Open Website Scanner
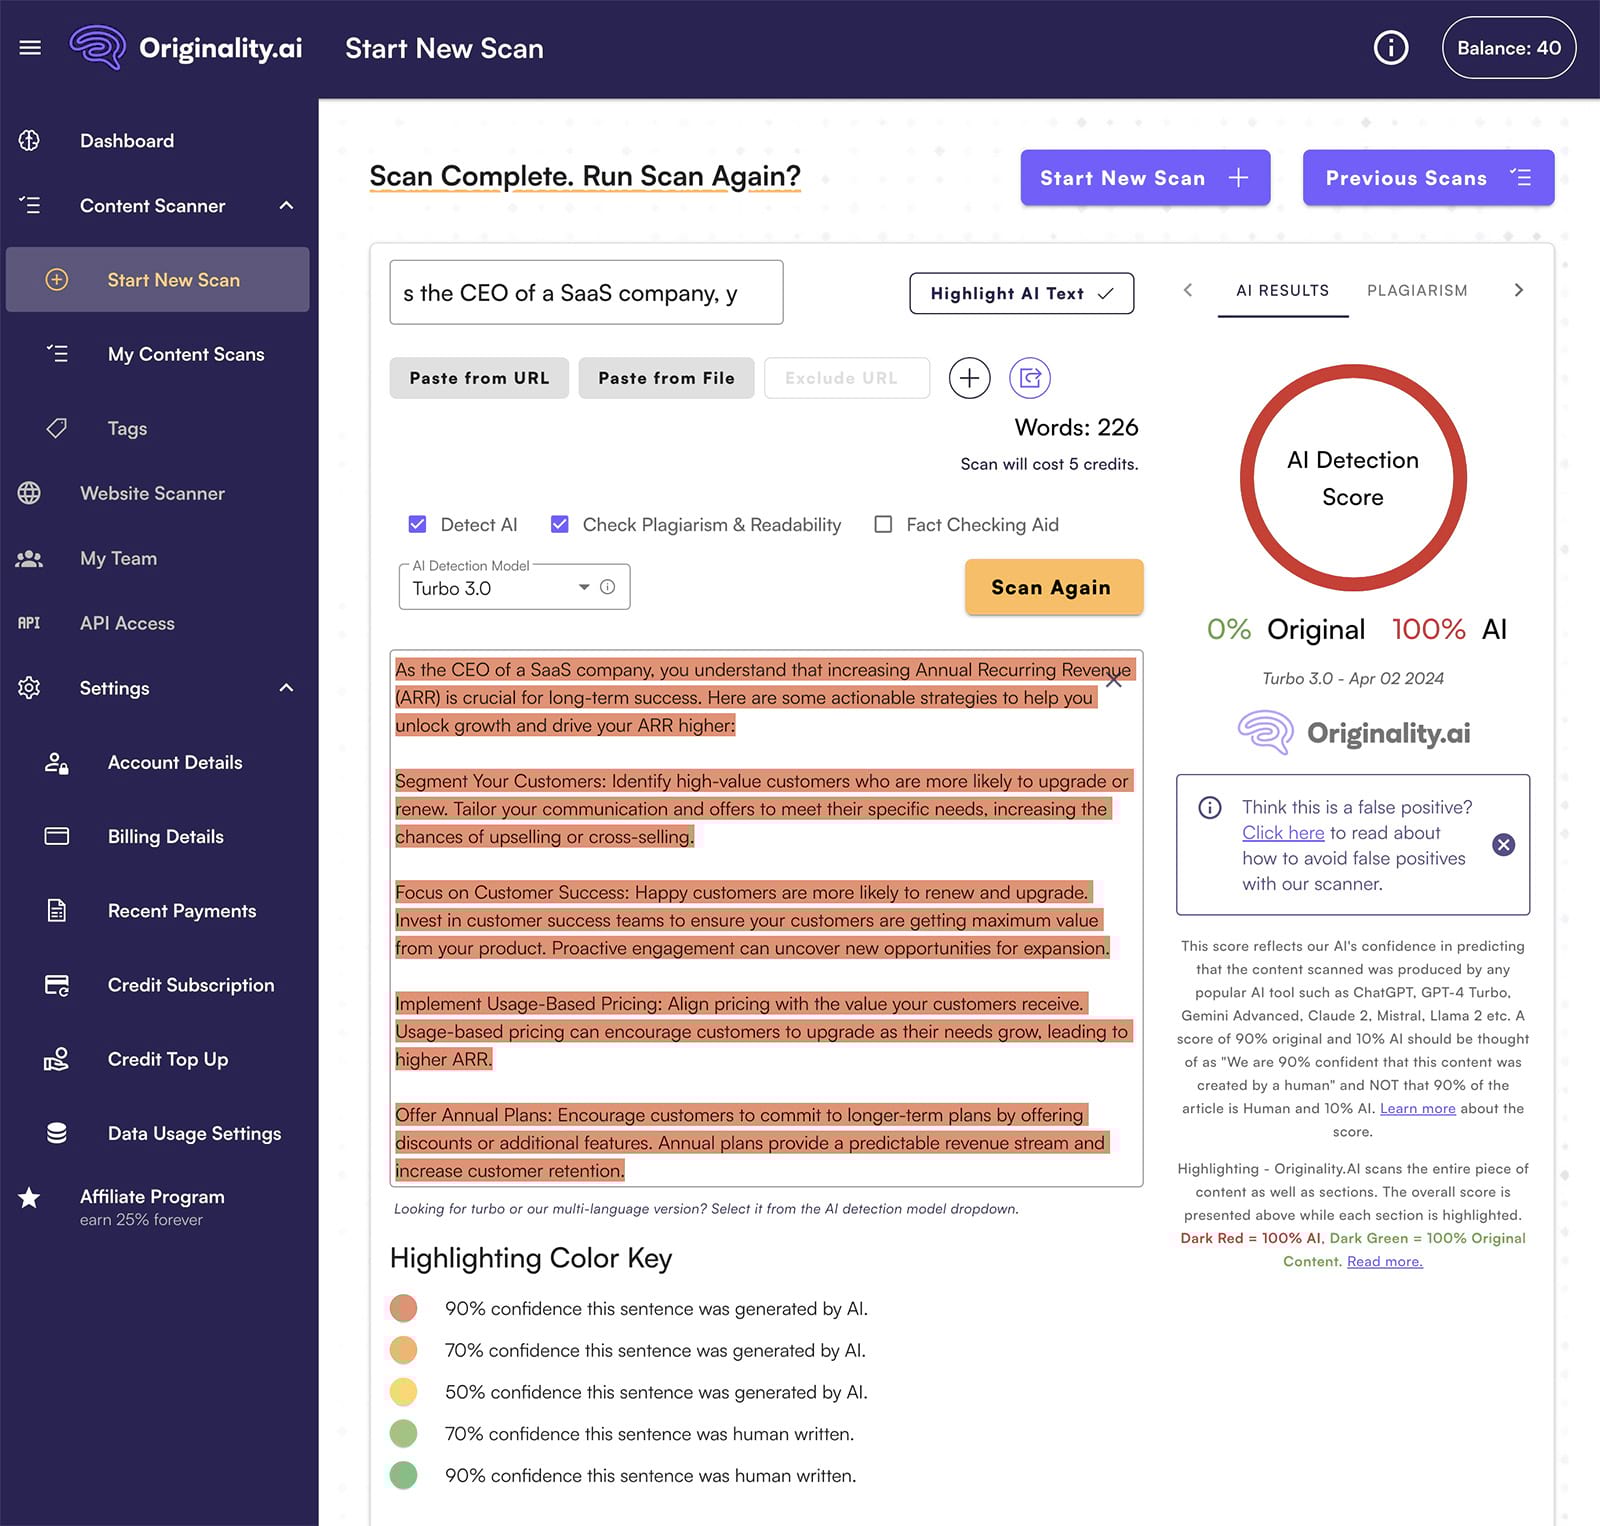Screen dimensions: 1600x1526 [x=152, y=493]
